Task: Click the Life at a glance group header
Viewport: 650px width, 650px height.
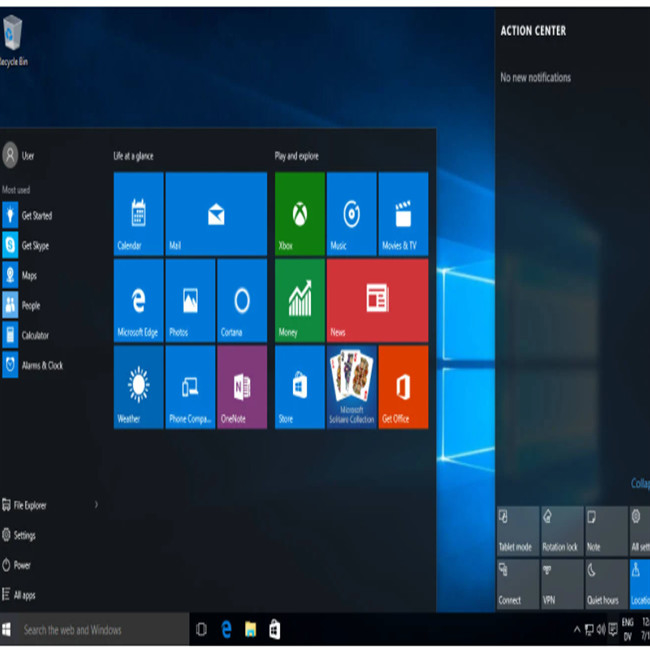Action: click(x=133, y=156)
